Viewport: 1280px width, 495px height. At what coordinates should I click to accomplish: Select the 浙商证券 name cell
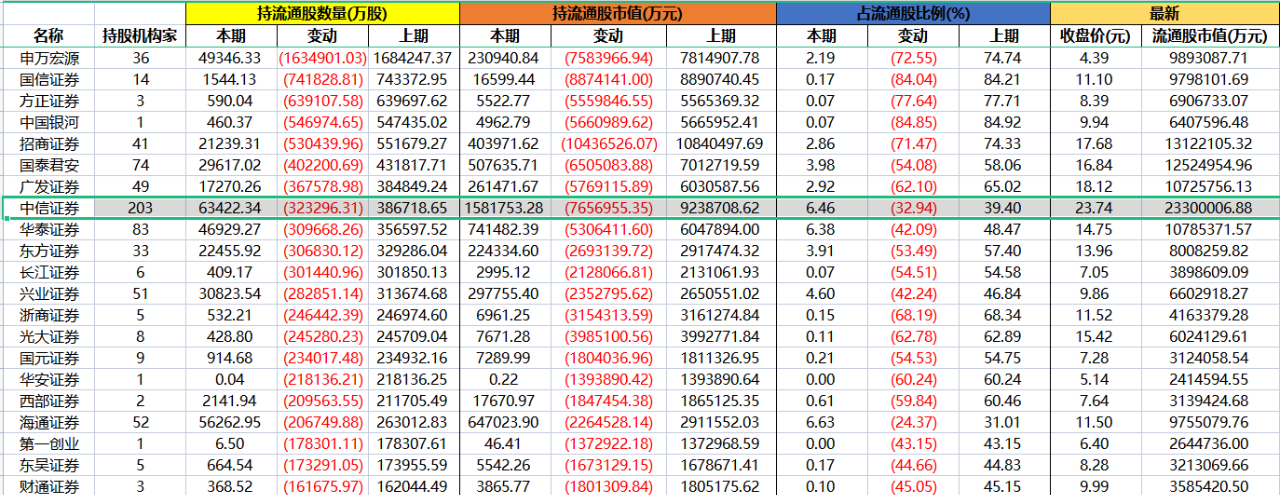point(48,315)
